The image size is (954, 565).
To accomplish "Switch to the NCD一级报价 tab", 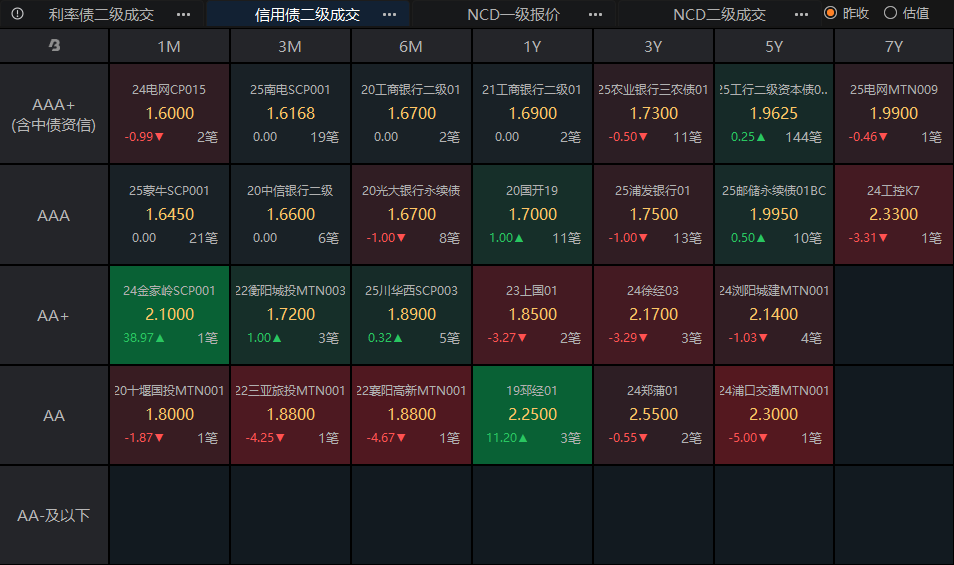I will point(514,15).
